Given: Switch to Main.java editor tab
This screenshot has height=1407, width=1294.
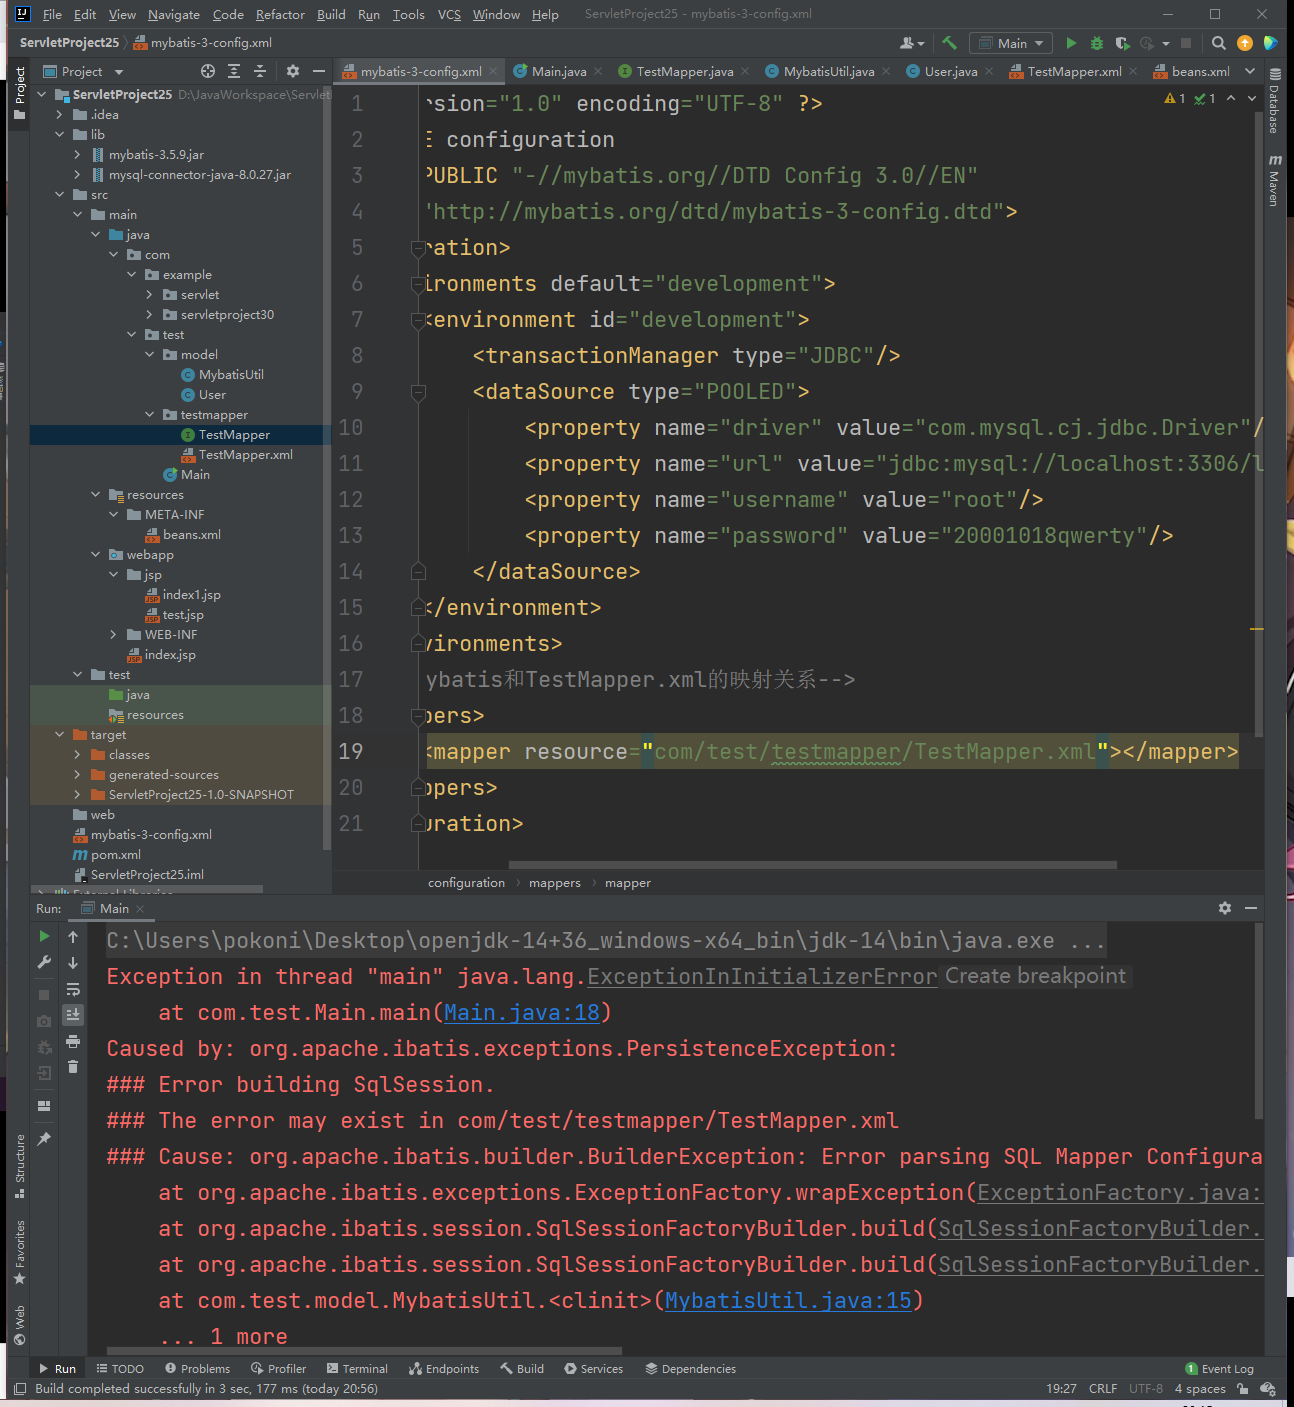Looking at the screenshot, I should [558, 71].
